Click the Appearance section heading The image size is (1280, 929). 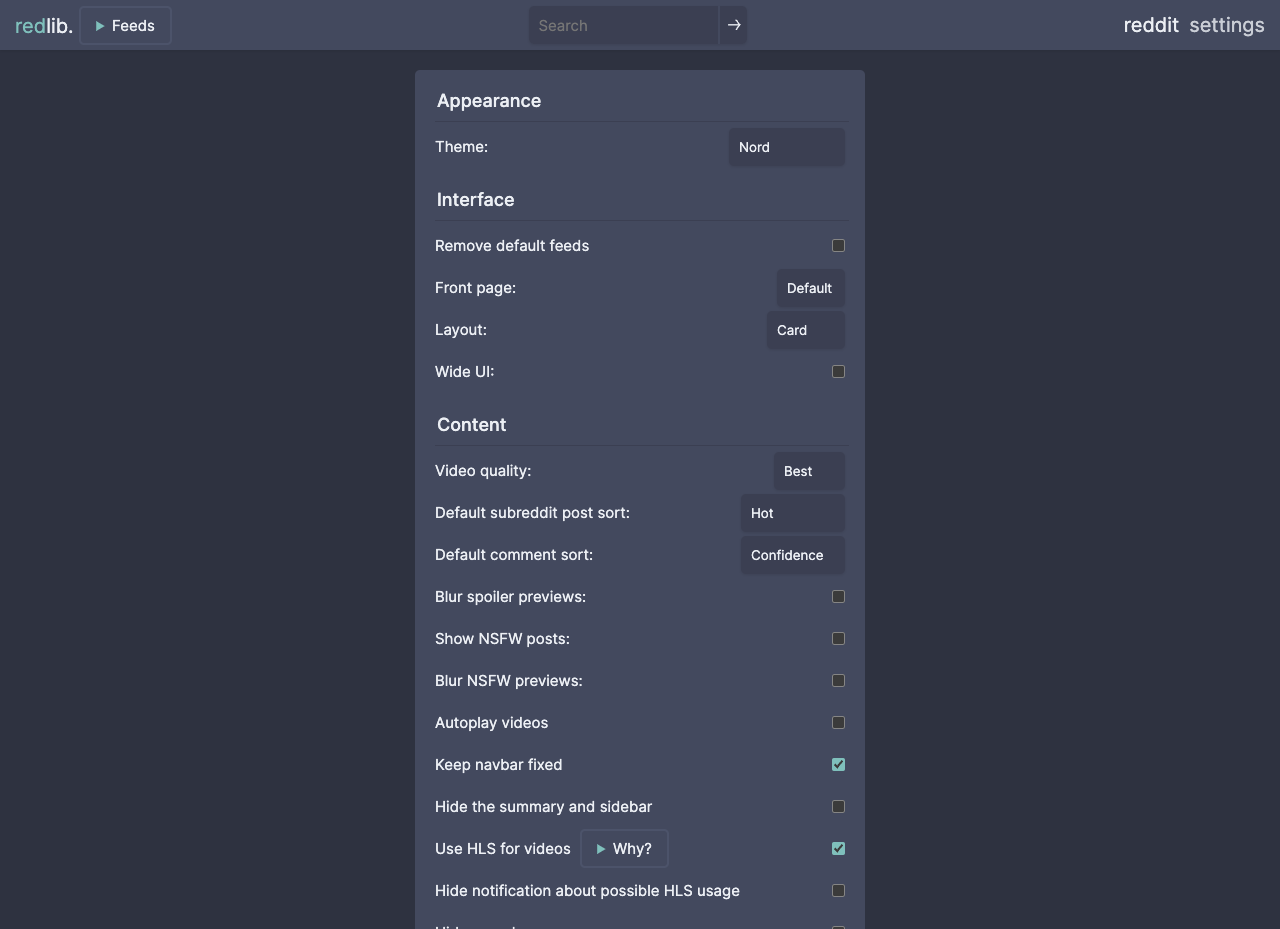point(489,101)
